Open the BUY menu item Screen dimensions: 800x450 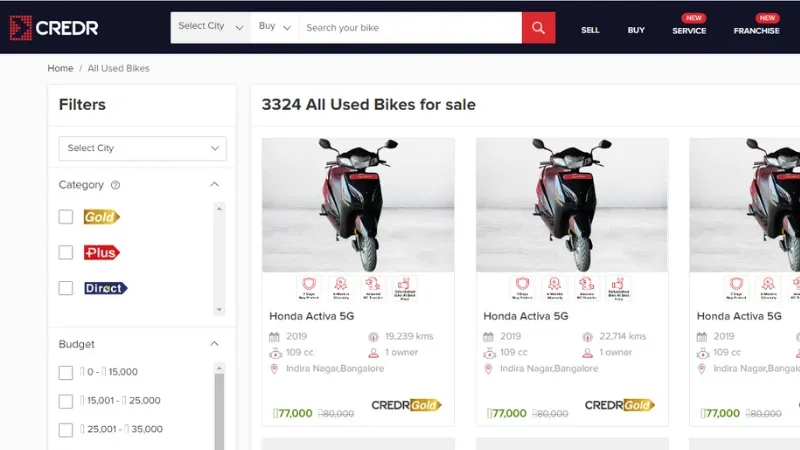636,30
